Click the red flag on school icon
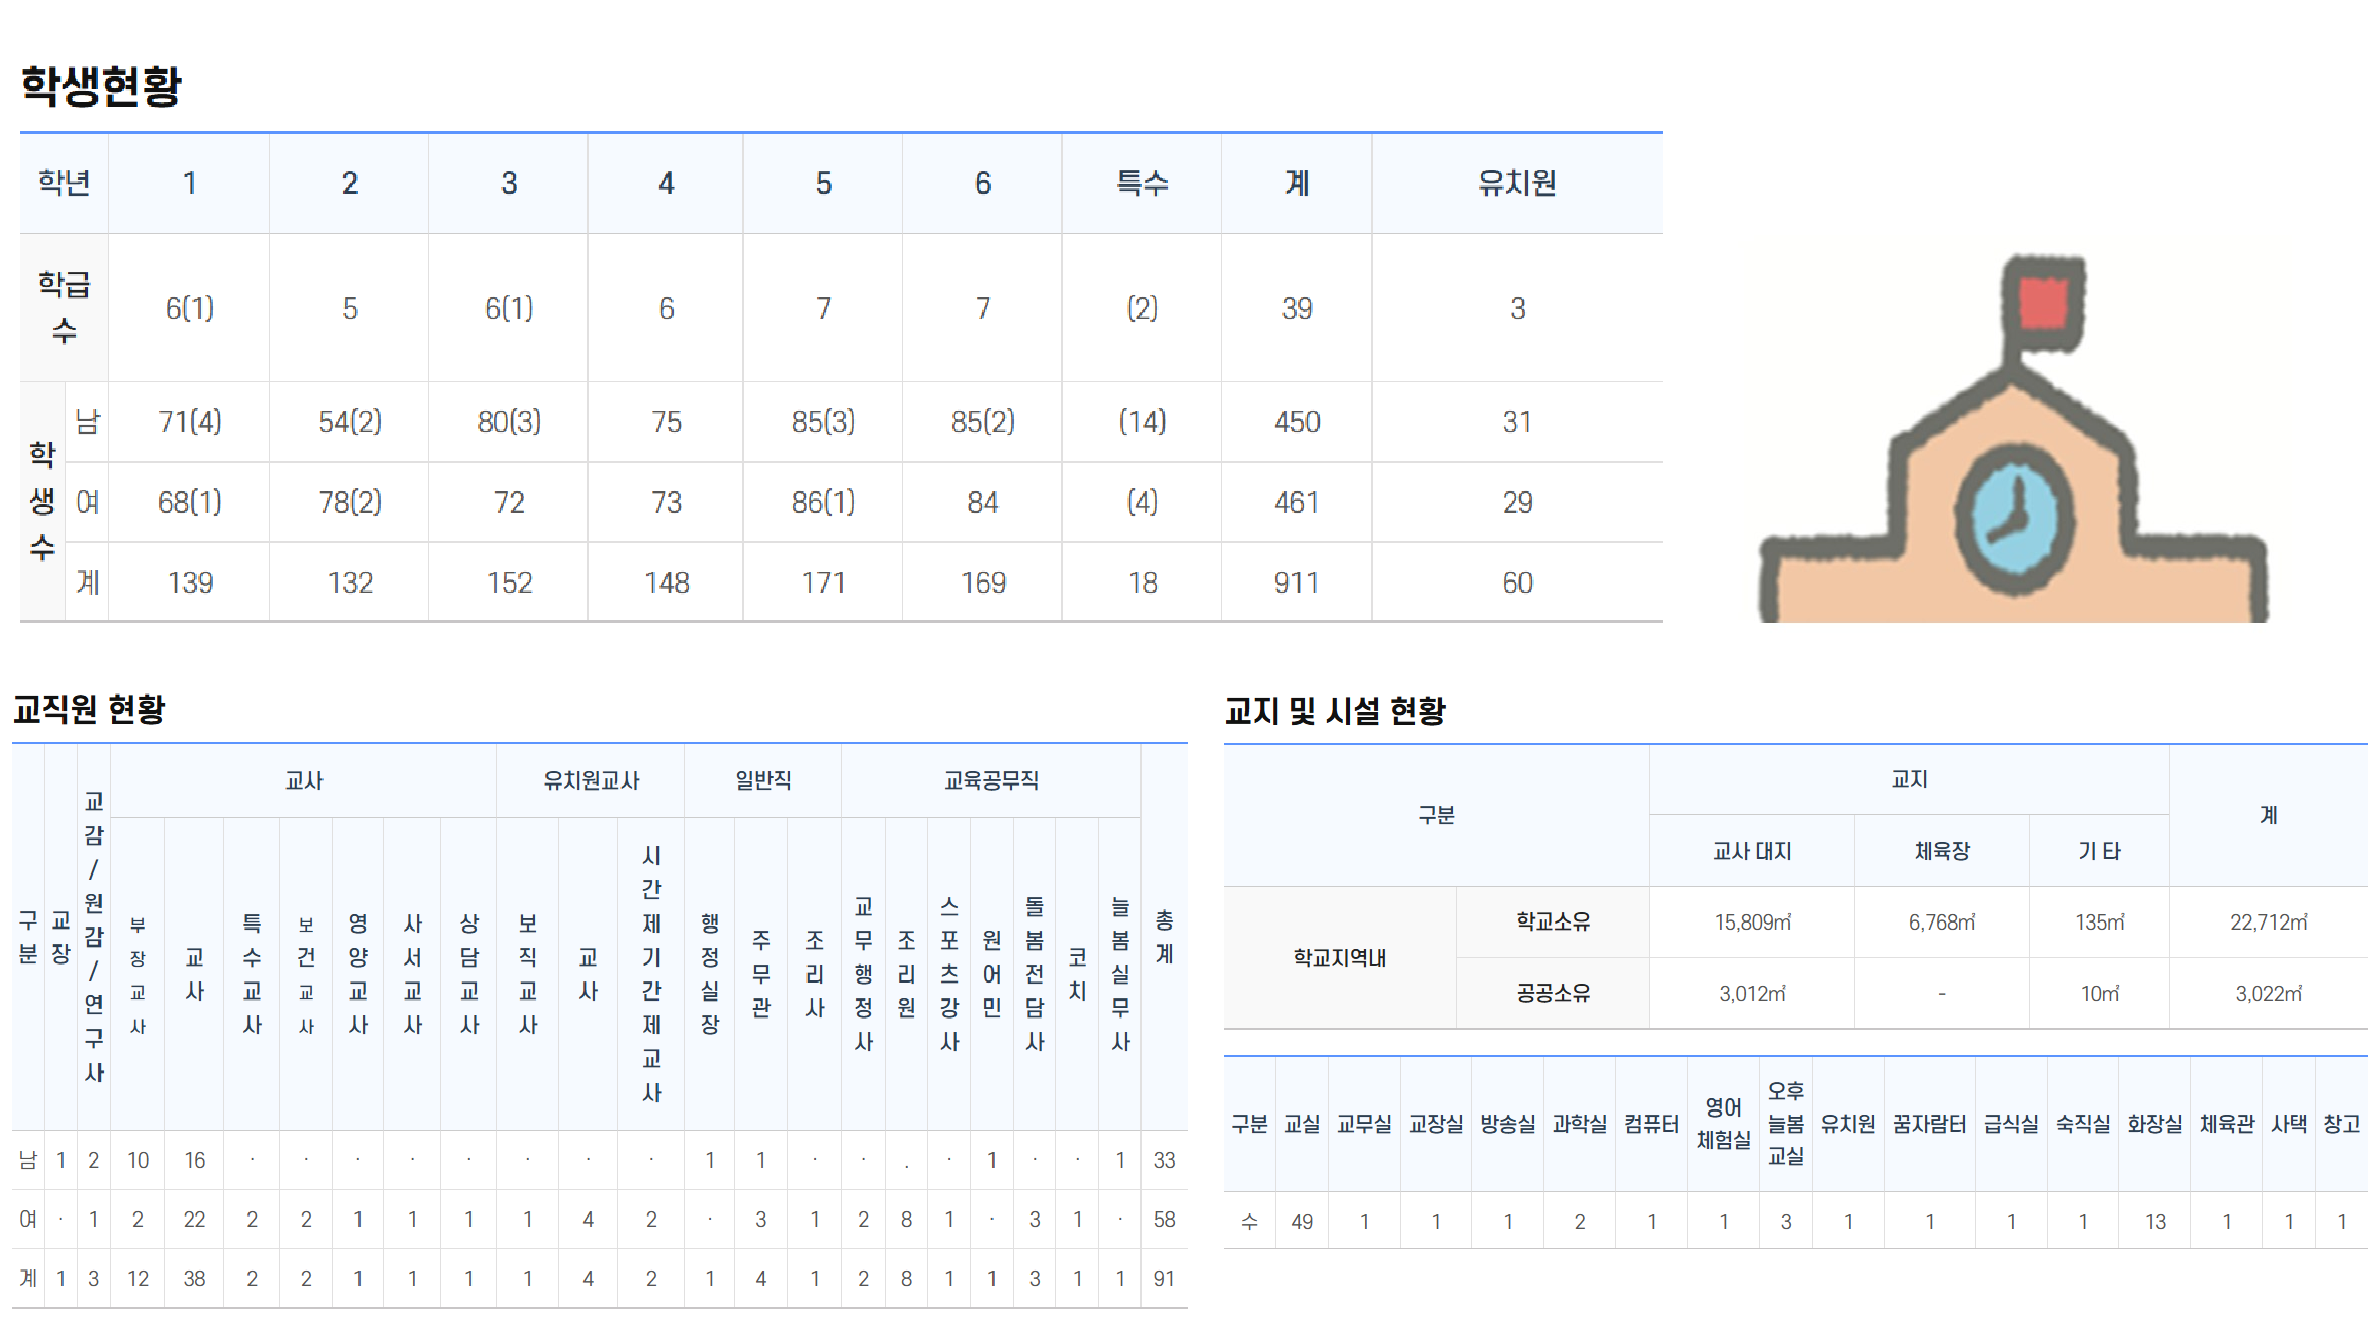The width and height of the screenshot is (2380, 1320). (2043, 302)
